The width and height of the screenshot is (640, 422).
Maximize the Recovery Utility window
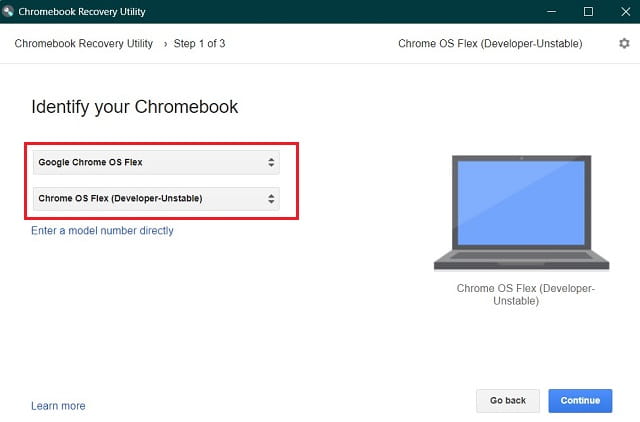pyautogui.click(x=588, y=11)
